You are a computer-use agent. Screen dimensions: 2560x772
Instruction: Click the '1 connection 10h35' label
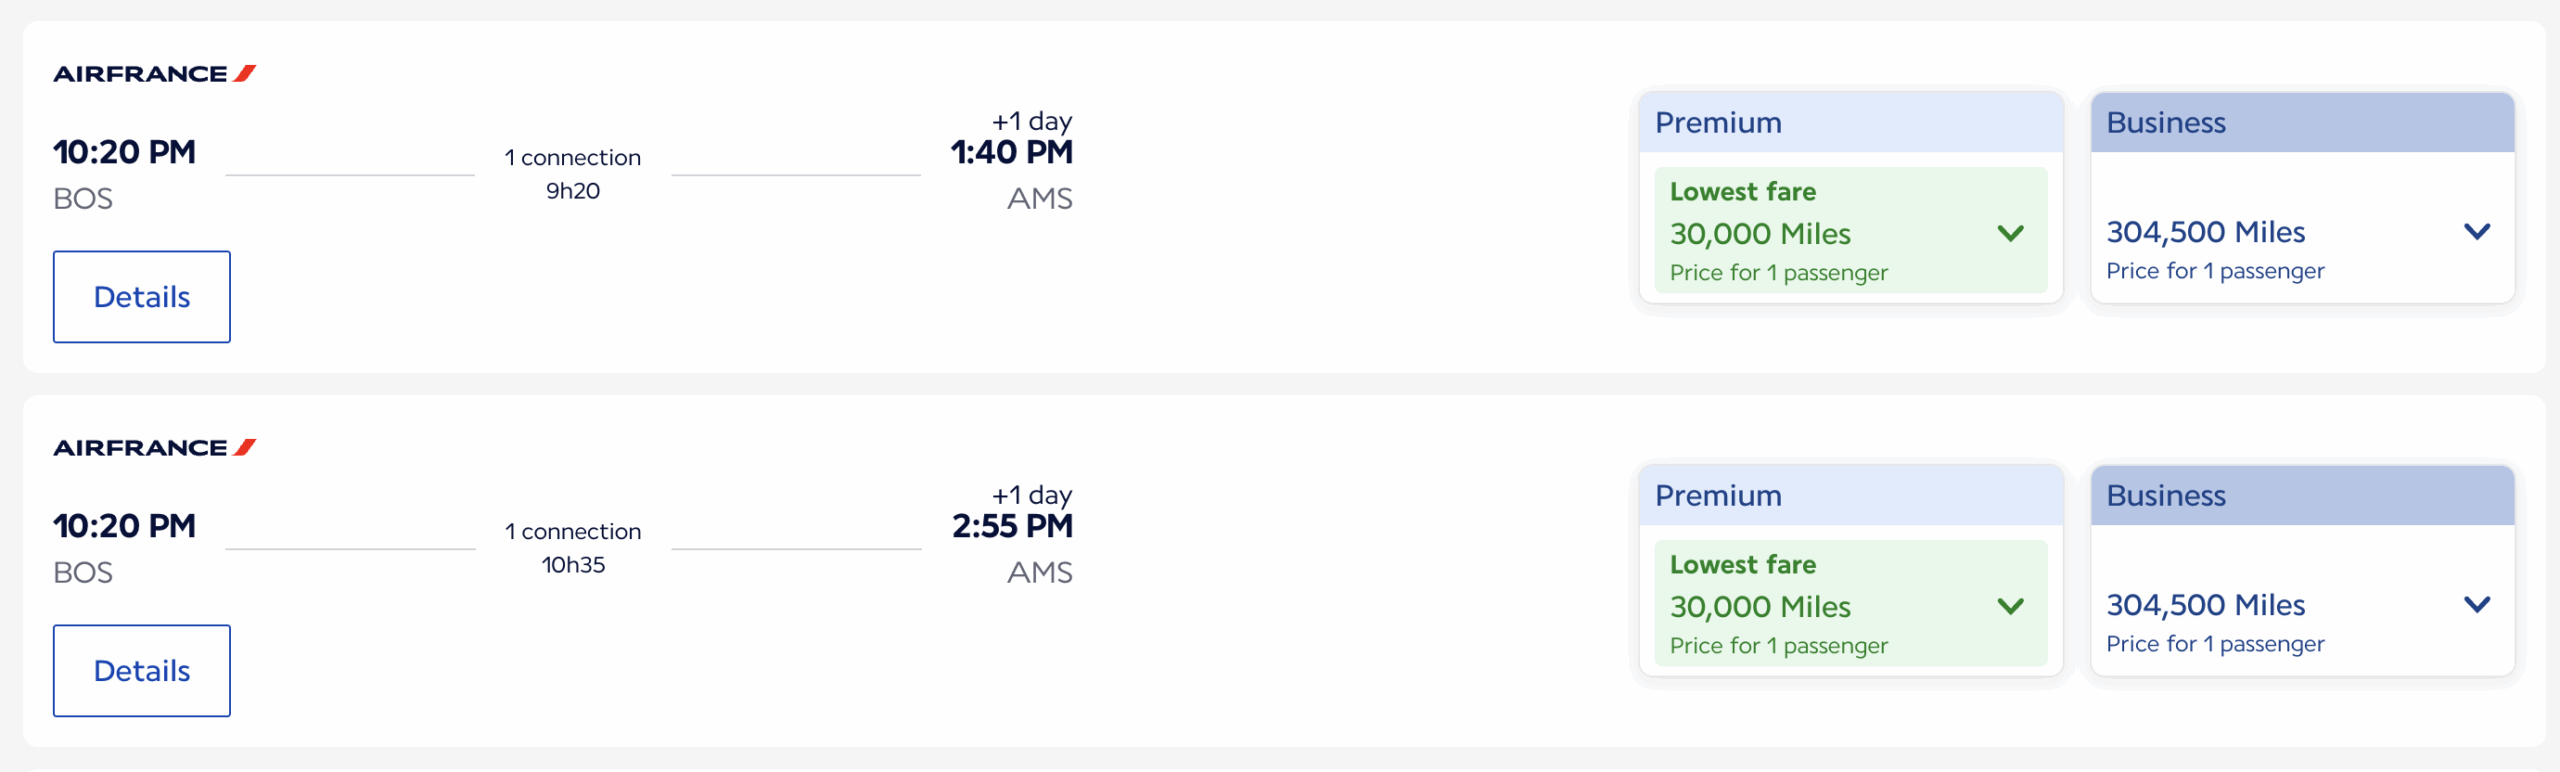[x=573, y=548]
